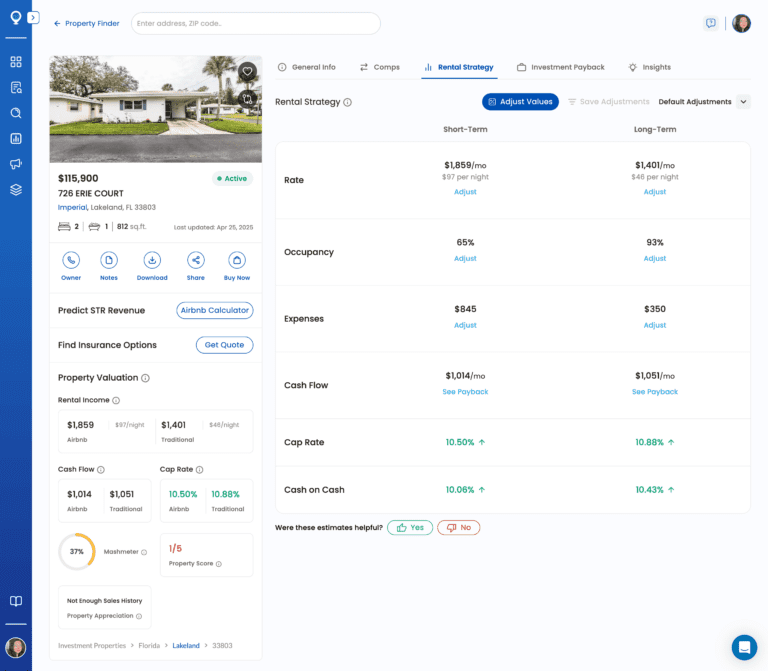Switch to the Comps tab
The width and height of the screenshot is (768, 671).
coord(379,67)
